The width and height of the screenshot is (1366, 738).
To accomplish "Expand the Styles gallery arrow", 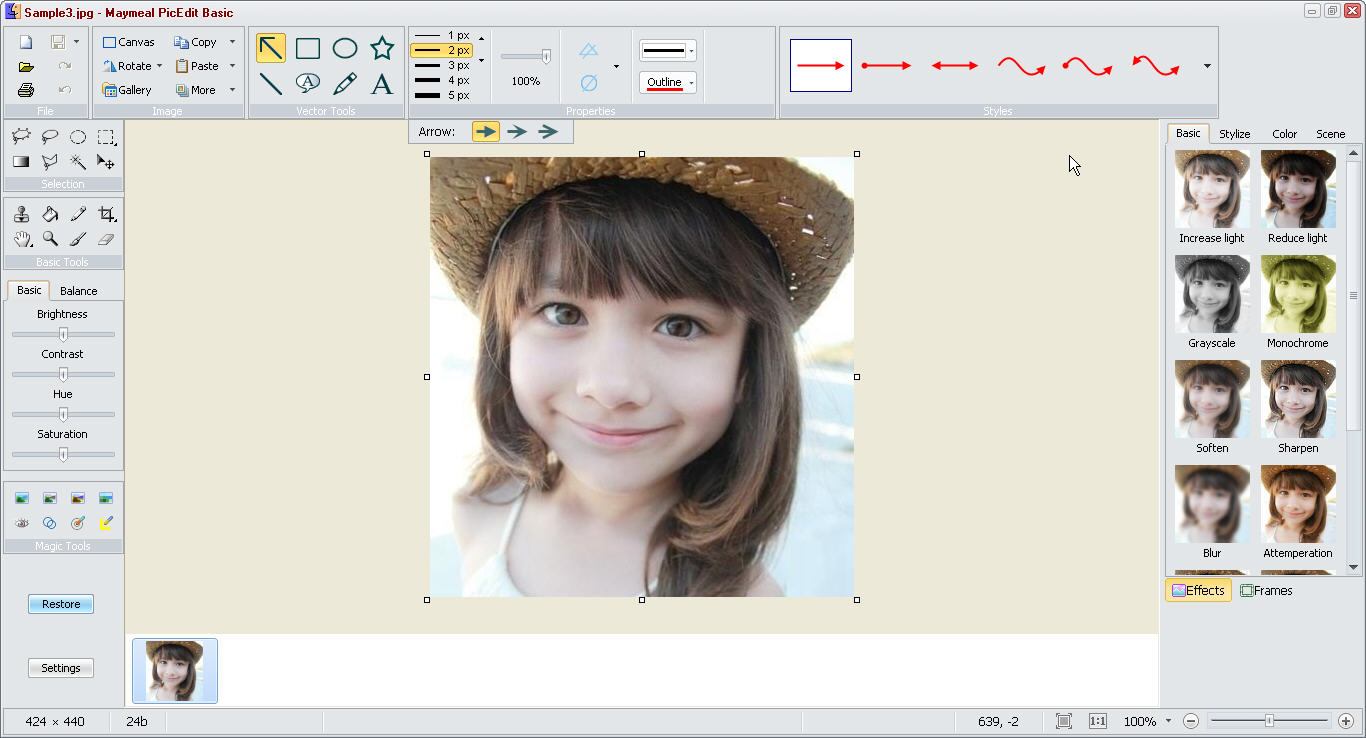I will point(1207,67).
